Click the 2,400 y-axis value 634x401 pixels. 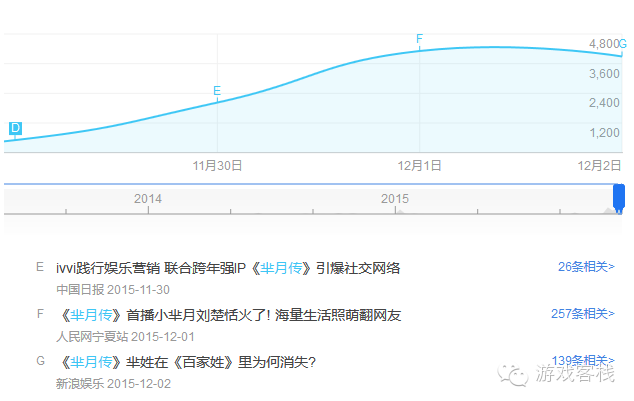pos(604,103)
